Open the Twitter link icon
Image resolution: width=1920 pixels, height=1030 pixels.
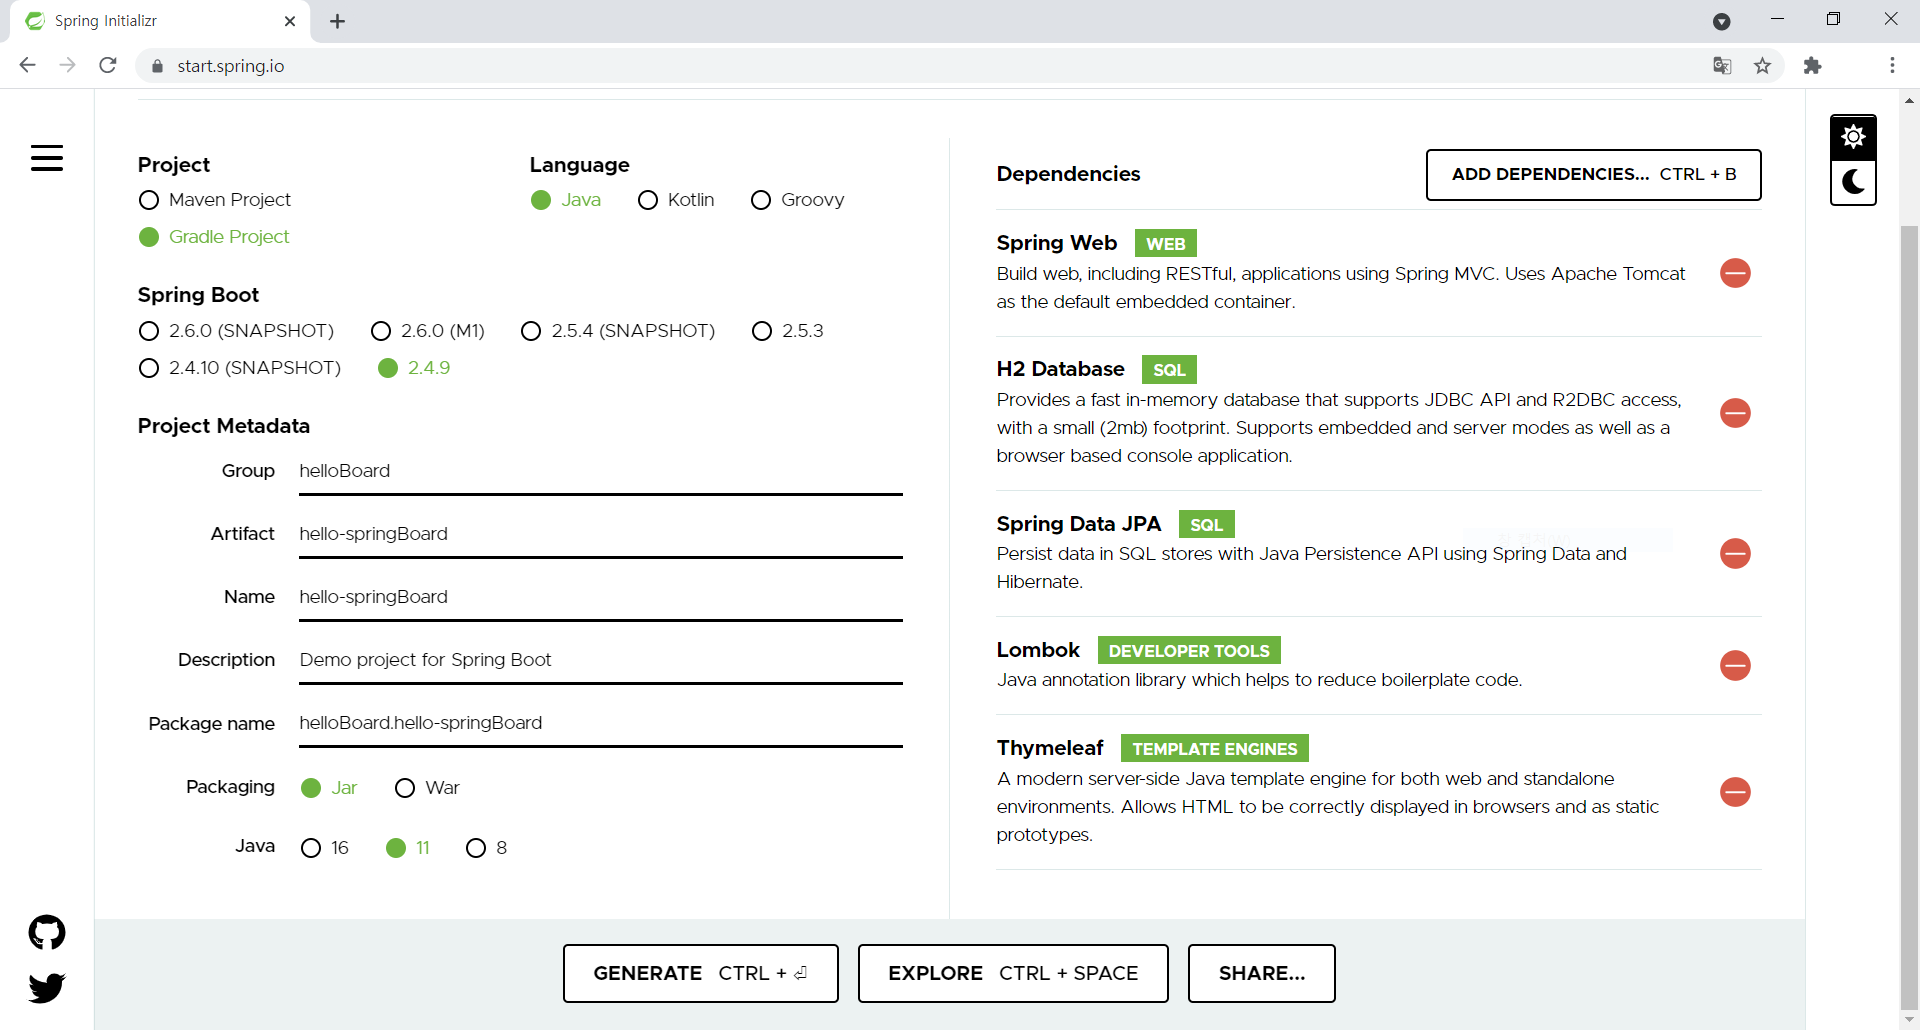click(x=47, y=988)
